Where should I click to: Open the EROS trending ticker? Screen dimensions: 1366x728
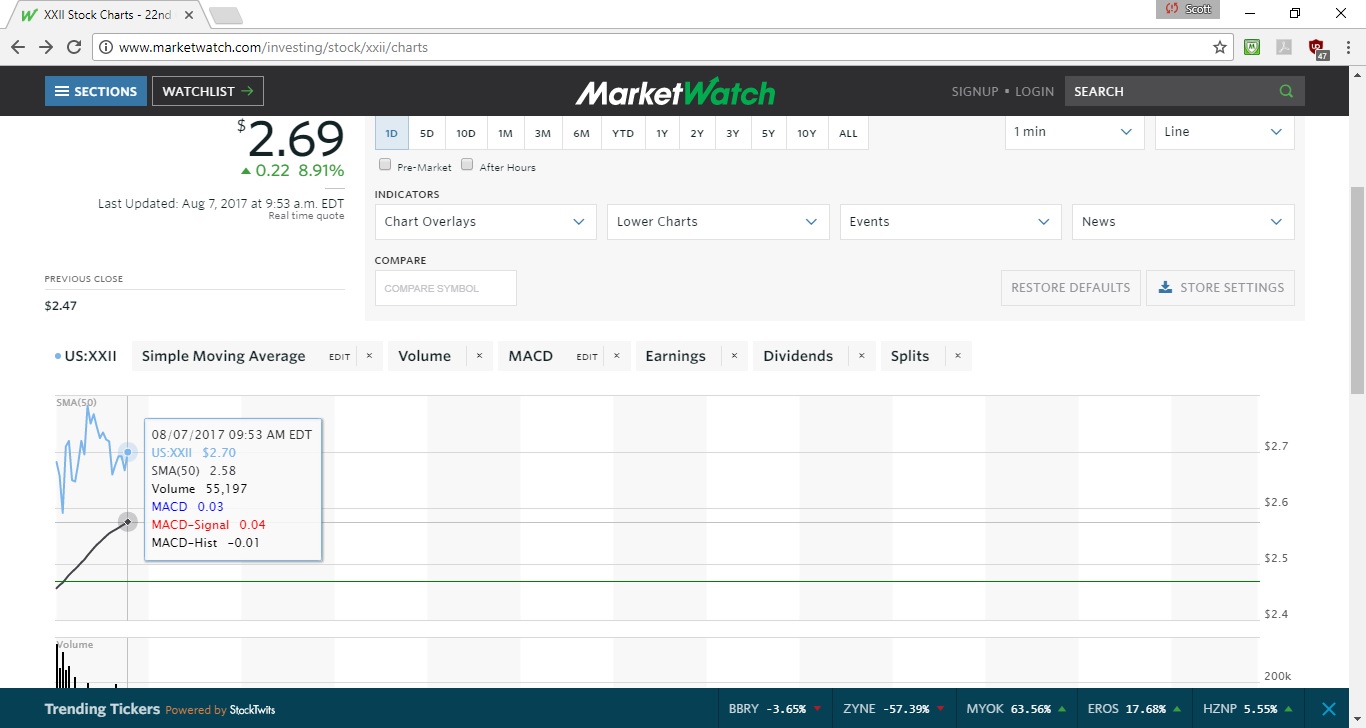1135,709
